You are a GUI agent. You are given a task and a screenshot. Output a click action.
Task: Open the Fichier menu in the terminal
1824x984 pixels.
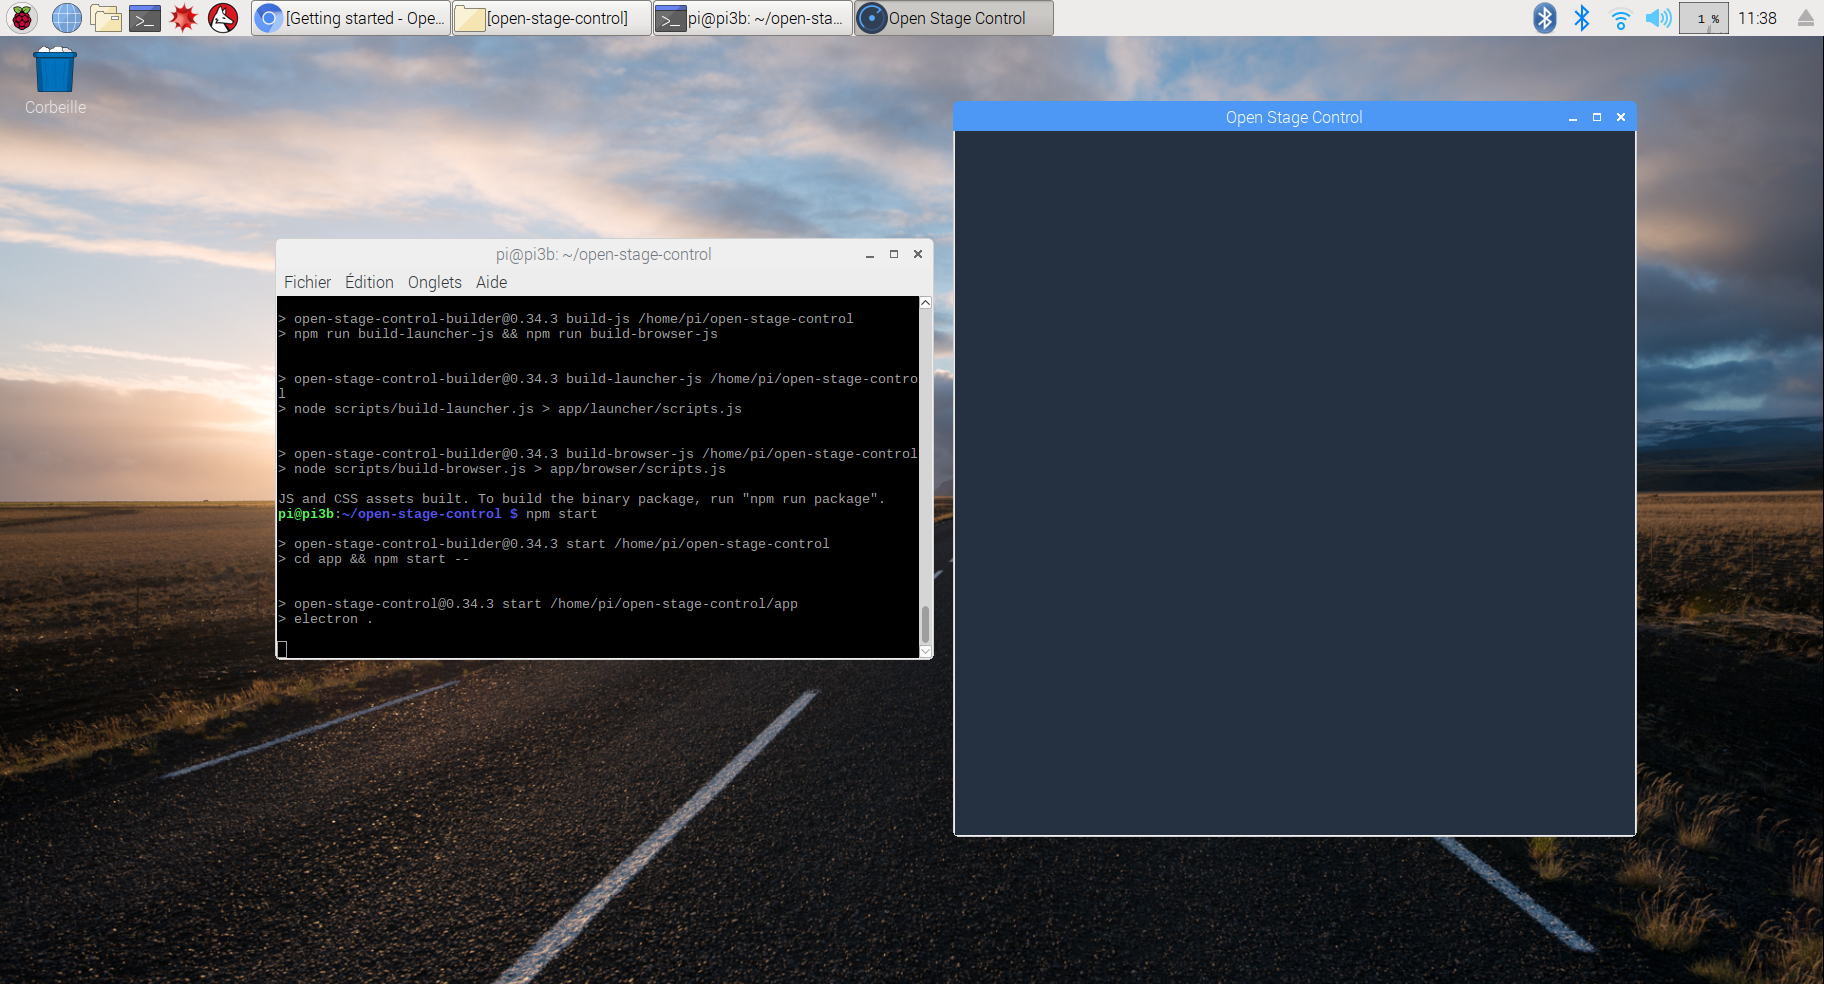click(307, 282)
